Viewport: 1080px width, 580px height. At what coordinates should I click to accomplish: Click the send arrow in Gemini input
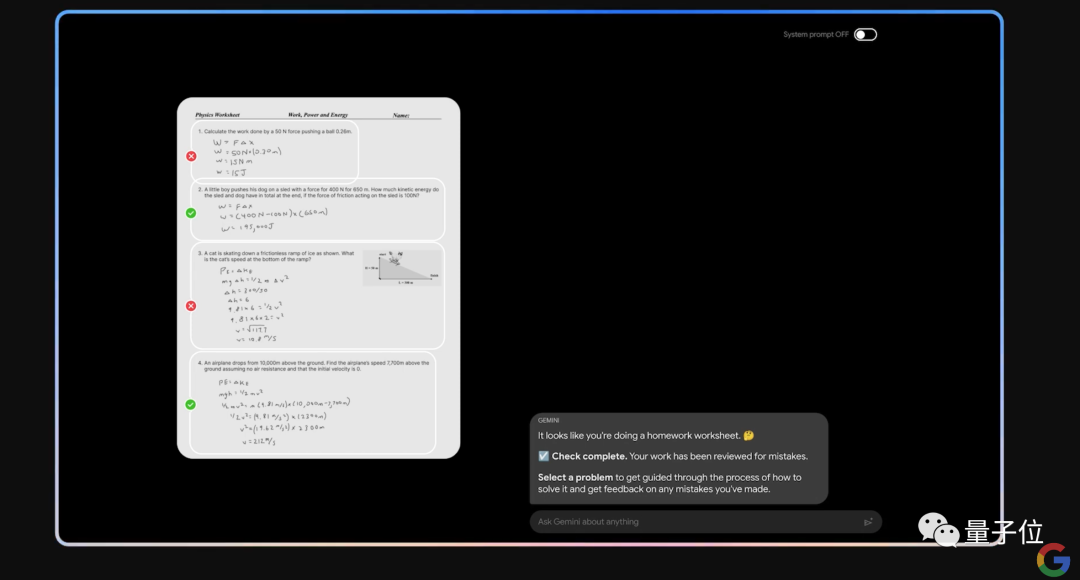pyautogui.click(x=868, y=522)
